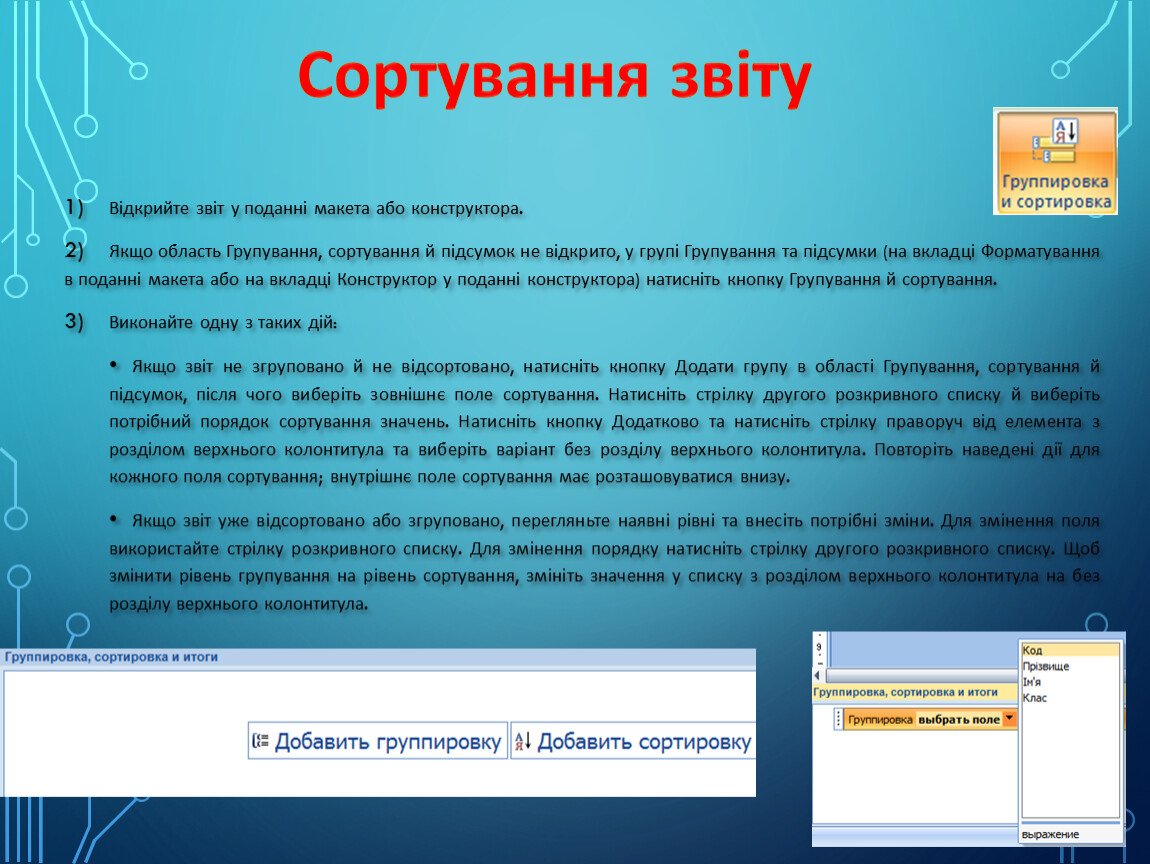This screenshot has width=1150, height=864.
Task: Click the horizontal scrollbar track above grouping pane
Action: coord(920,675)
